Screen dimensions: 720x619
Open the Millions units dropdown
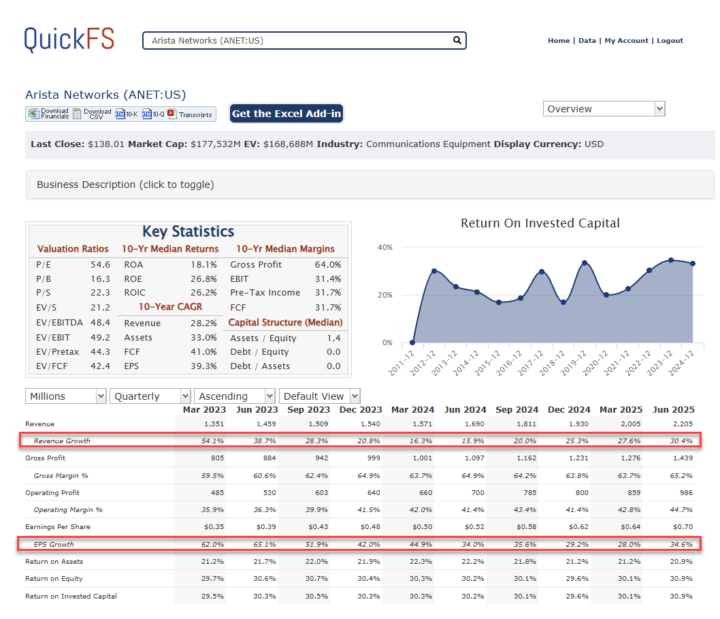click(x=66, y=396)
